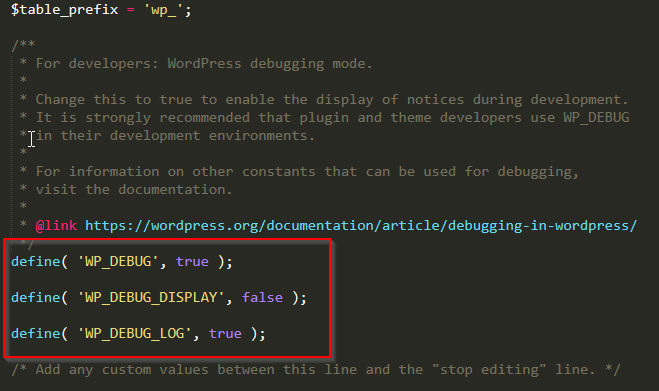659x391 pixels.
Task: Click the 'WP_DEBUG_DISPLAY' constant string
Action: pyautogui.click(x=151, y=298)
